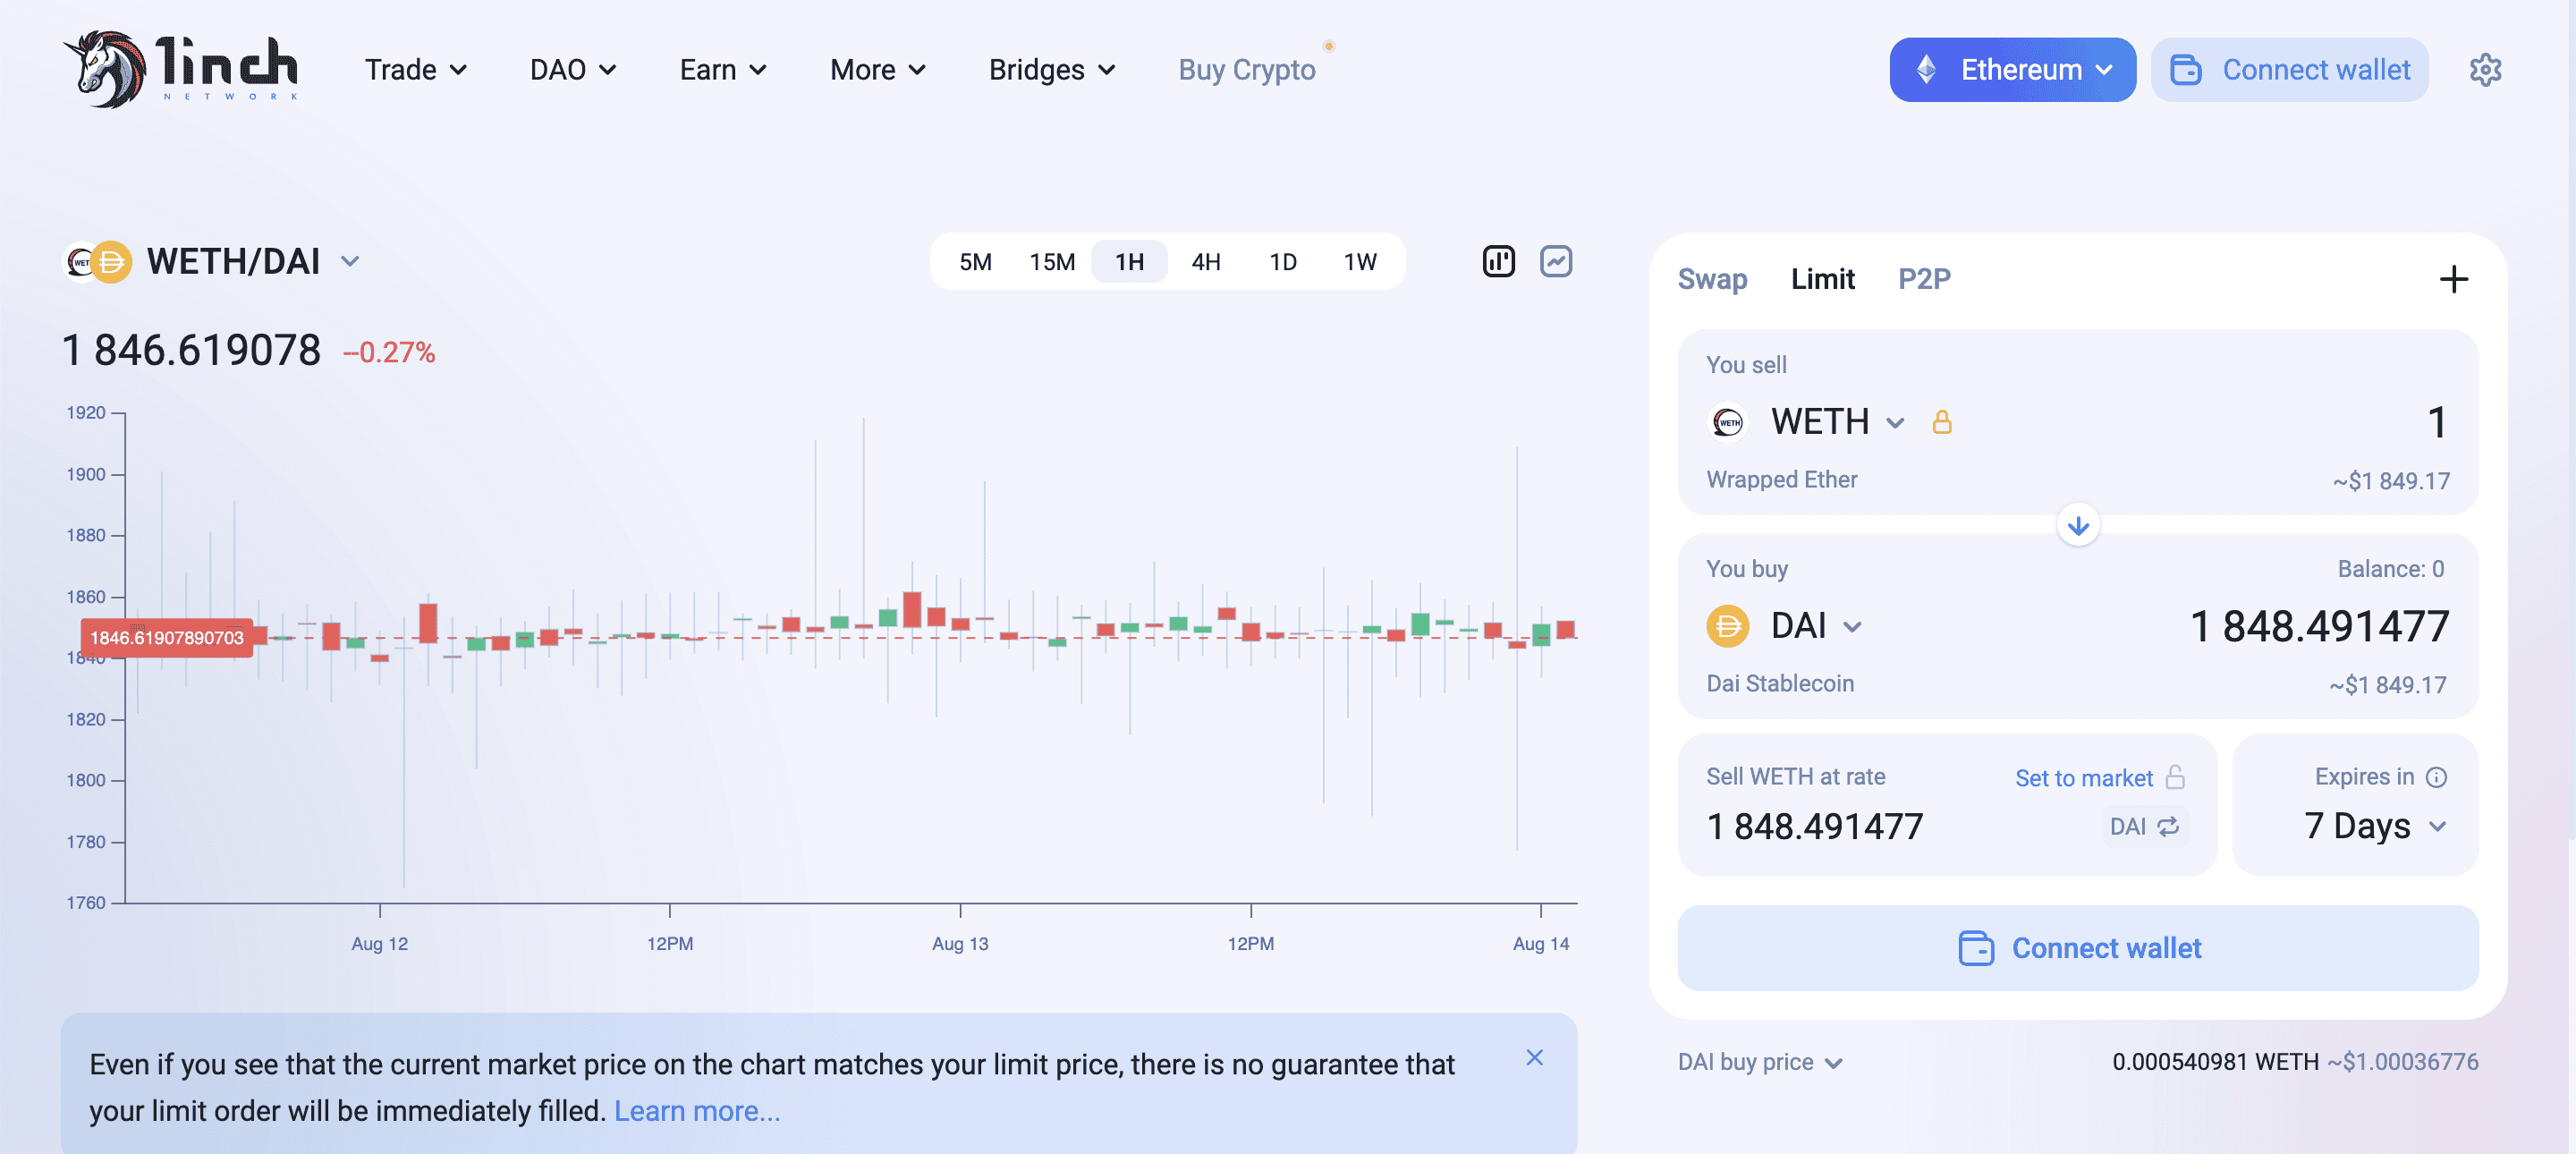Open the 7 Days expiry dropdown
Image resolution: width=2576 pixels, height=1154 pixels.
(2374, 826)
